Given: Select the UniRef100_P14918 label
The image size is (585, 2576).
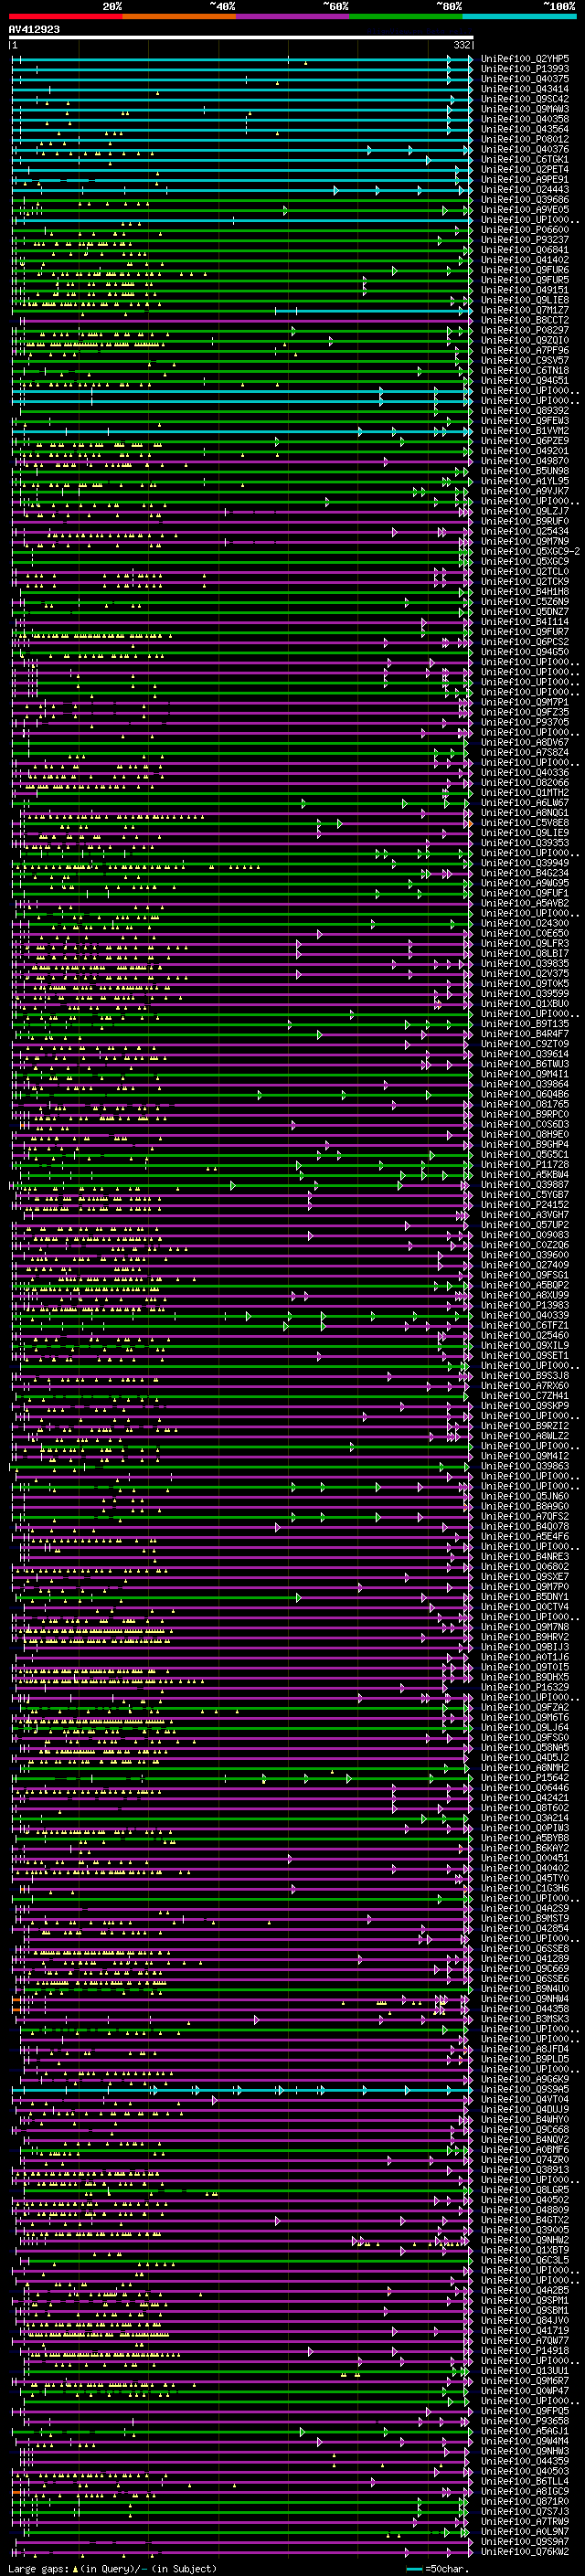Looking at the screenshot, I should [x=525, y=2350].
